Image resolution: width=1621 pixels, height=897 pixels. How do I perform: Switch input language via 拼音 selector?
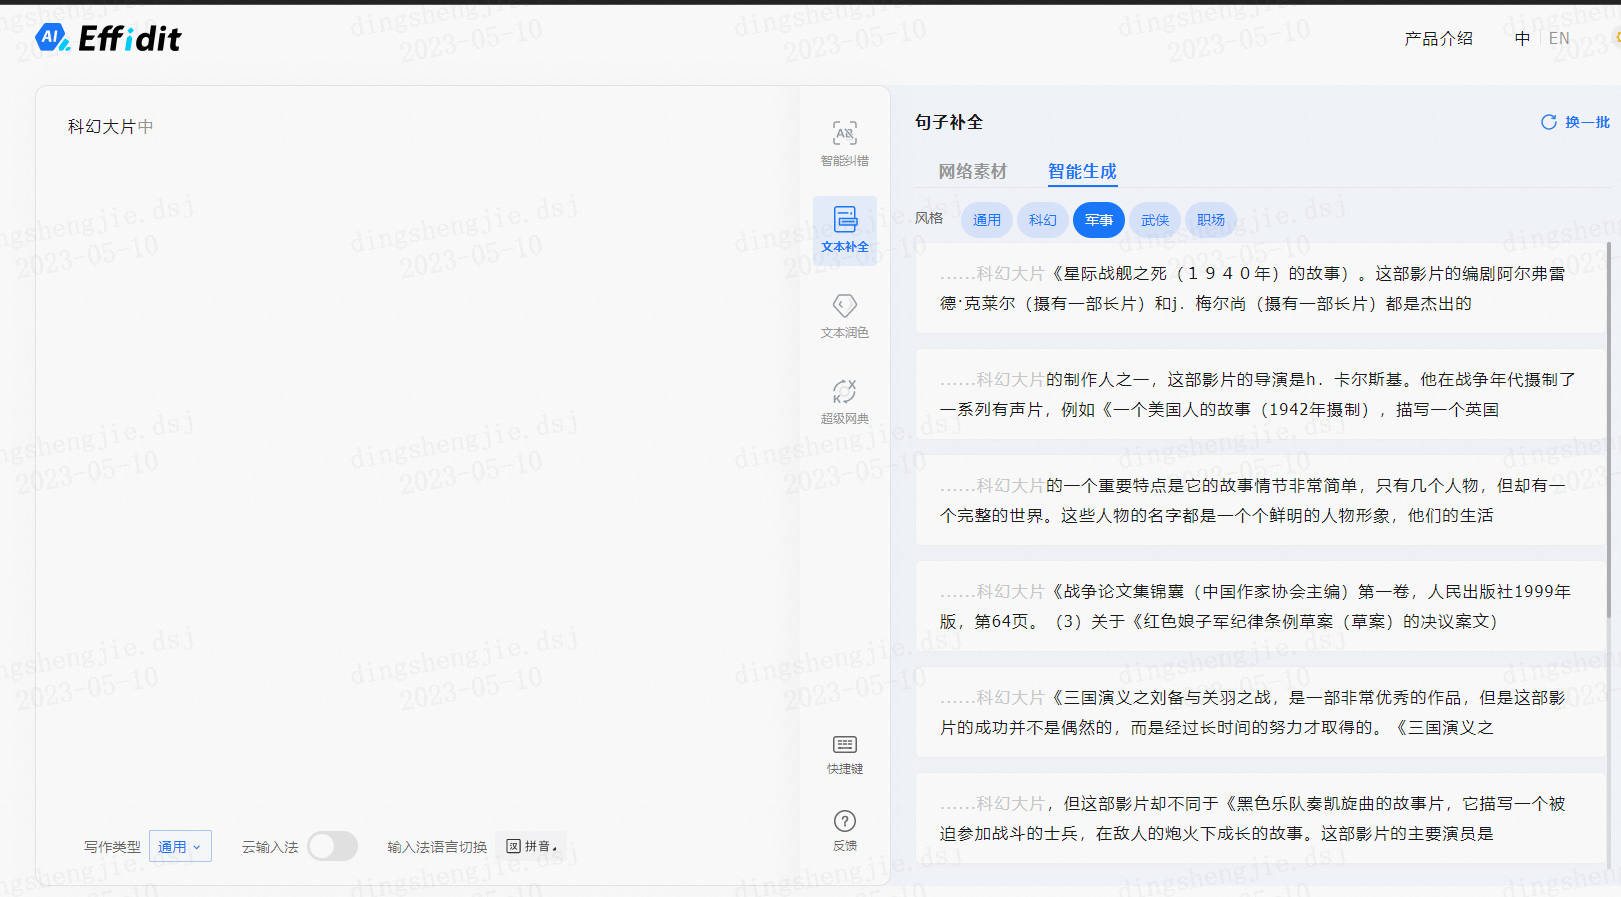pyautogui.click(x=531, y=846)
